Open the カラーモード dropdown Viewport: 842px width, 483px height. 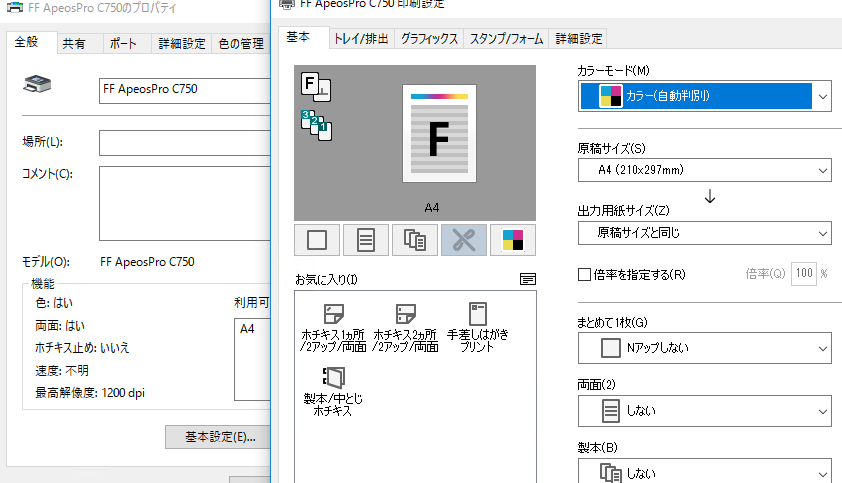(705, 96)
